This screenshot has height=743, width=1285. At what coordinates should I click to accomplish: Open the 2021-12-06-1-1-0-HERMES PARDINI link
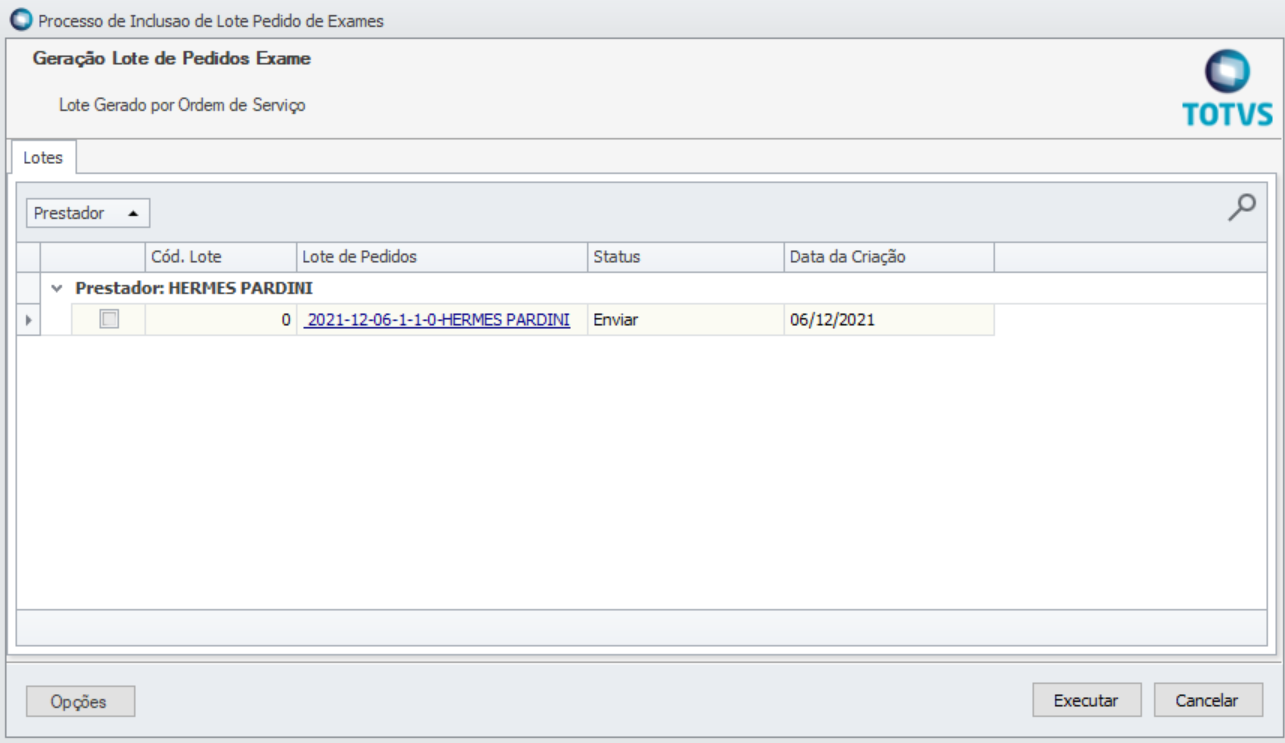tap(437, 320)
